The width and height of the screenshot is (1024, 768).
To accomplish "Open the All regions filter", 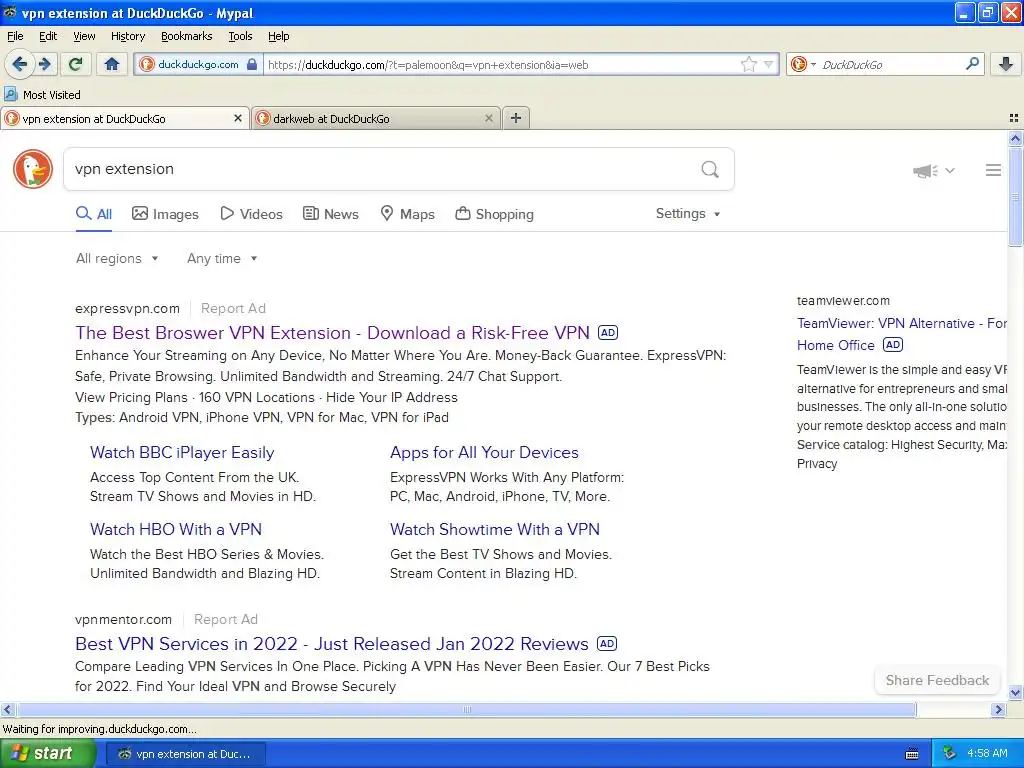I will tap(117, 259).
